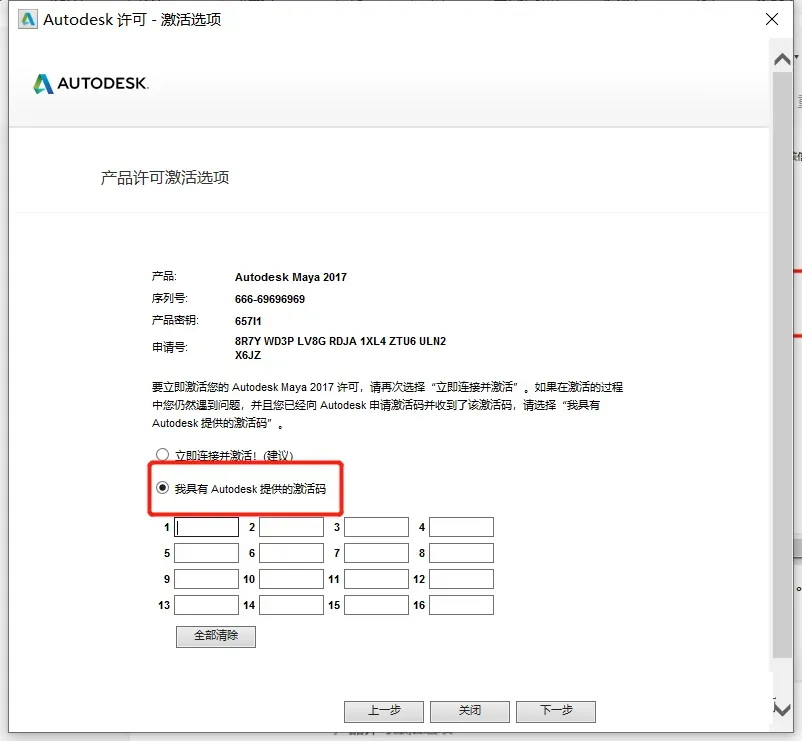Image resolution: width=802 pixels, height=741 pixels.
Task: Click the vertical scrollbar track
Action: [782, 364]
